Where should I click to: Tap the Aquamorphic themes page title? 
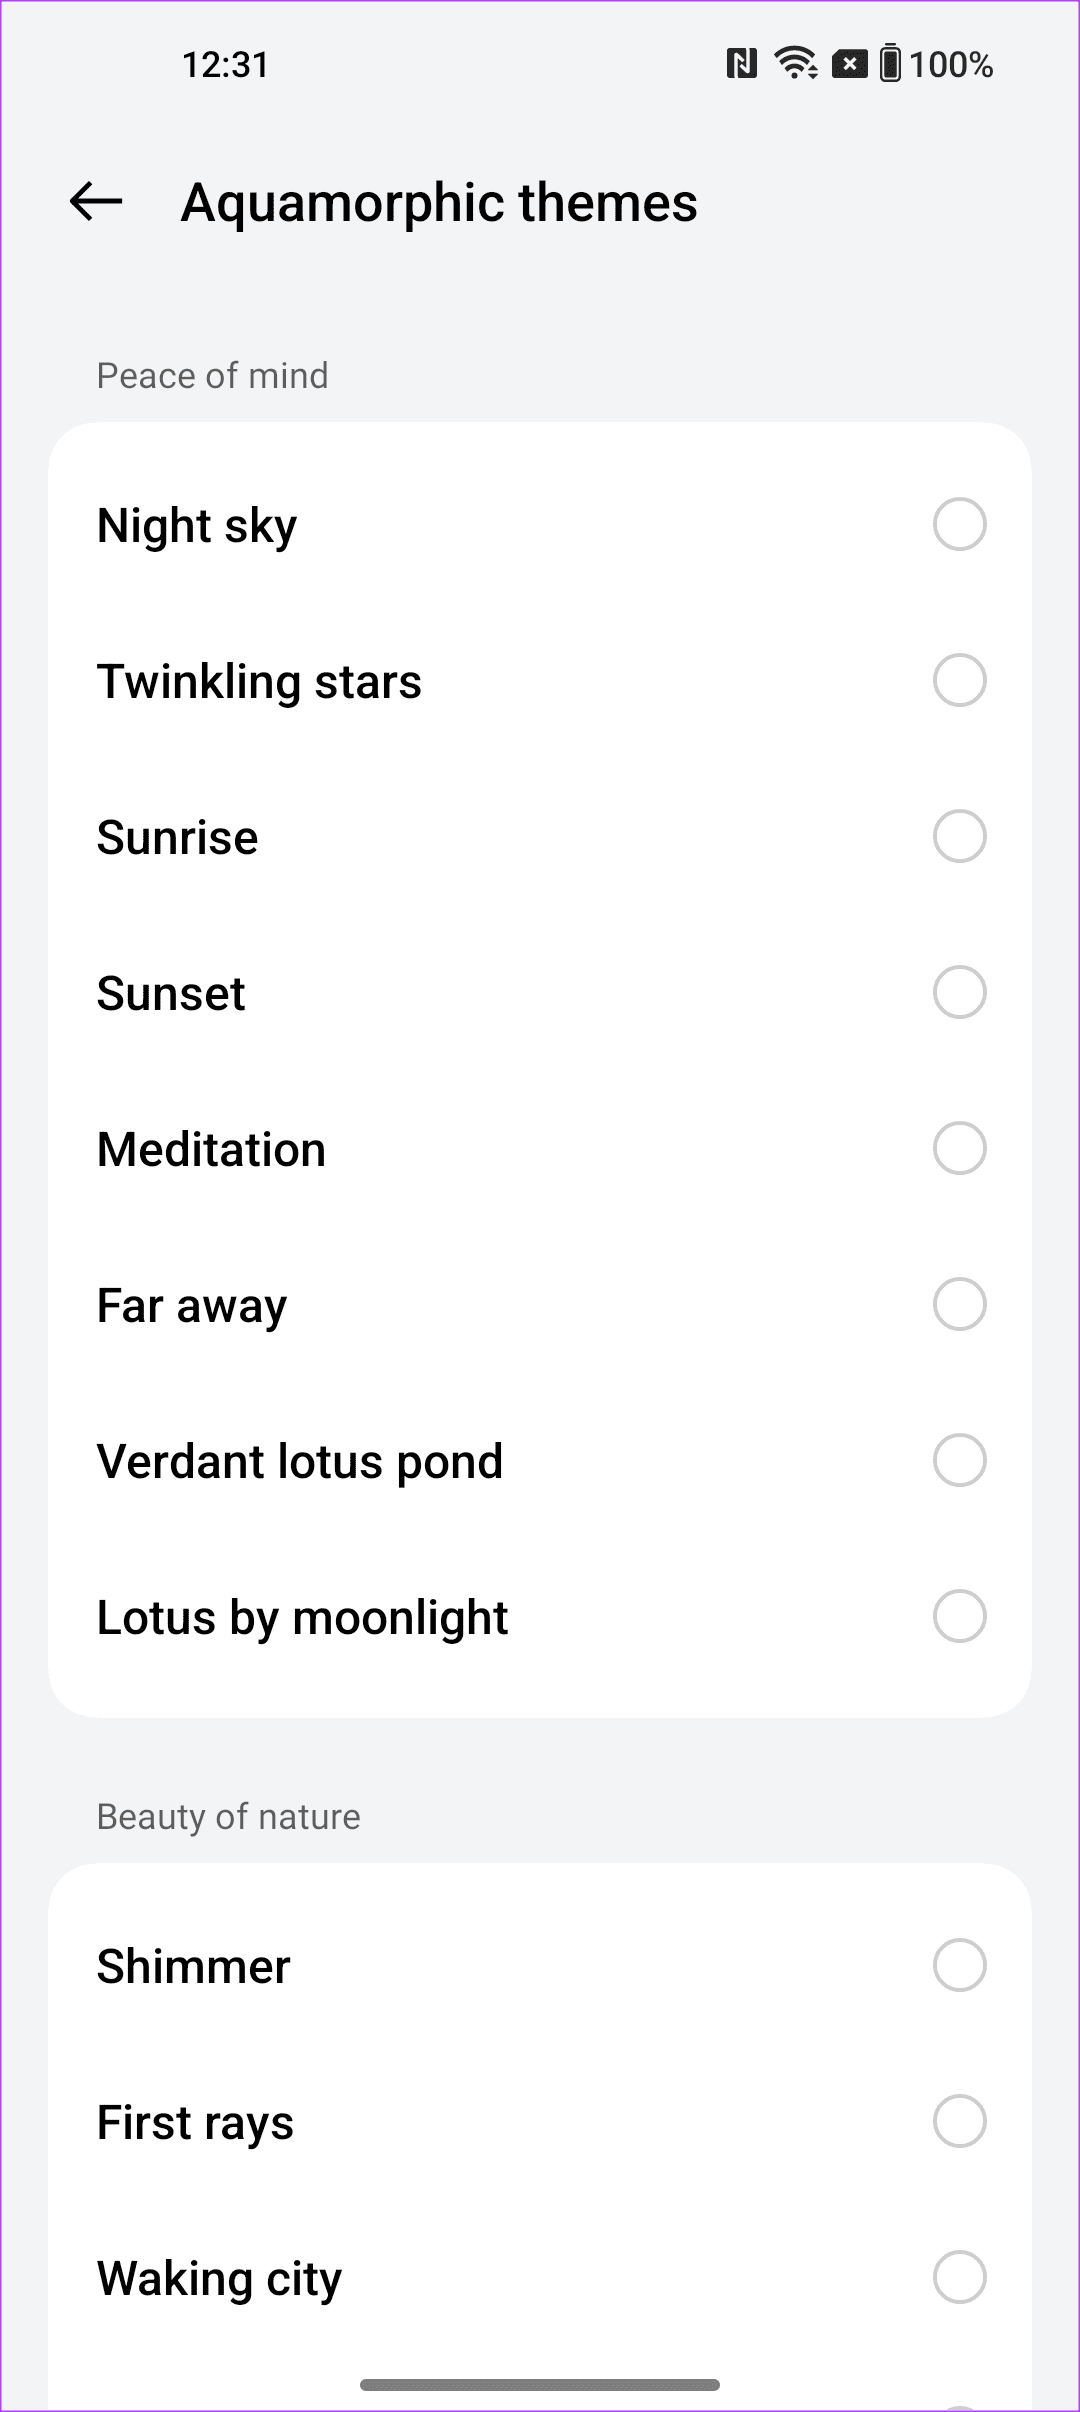pyautogui.click(x=439, y=203)
